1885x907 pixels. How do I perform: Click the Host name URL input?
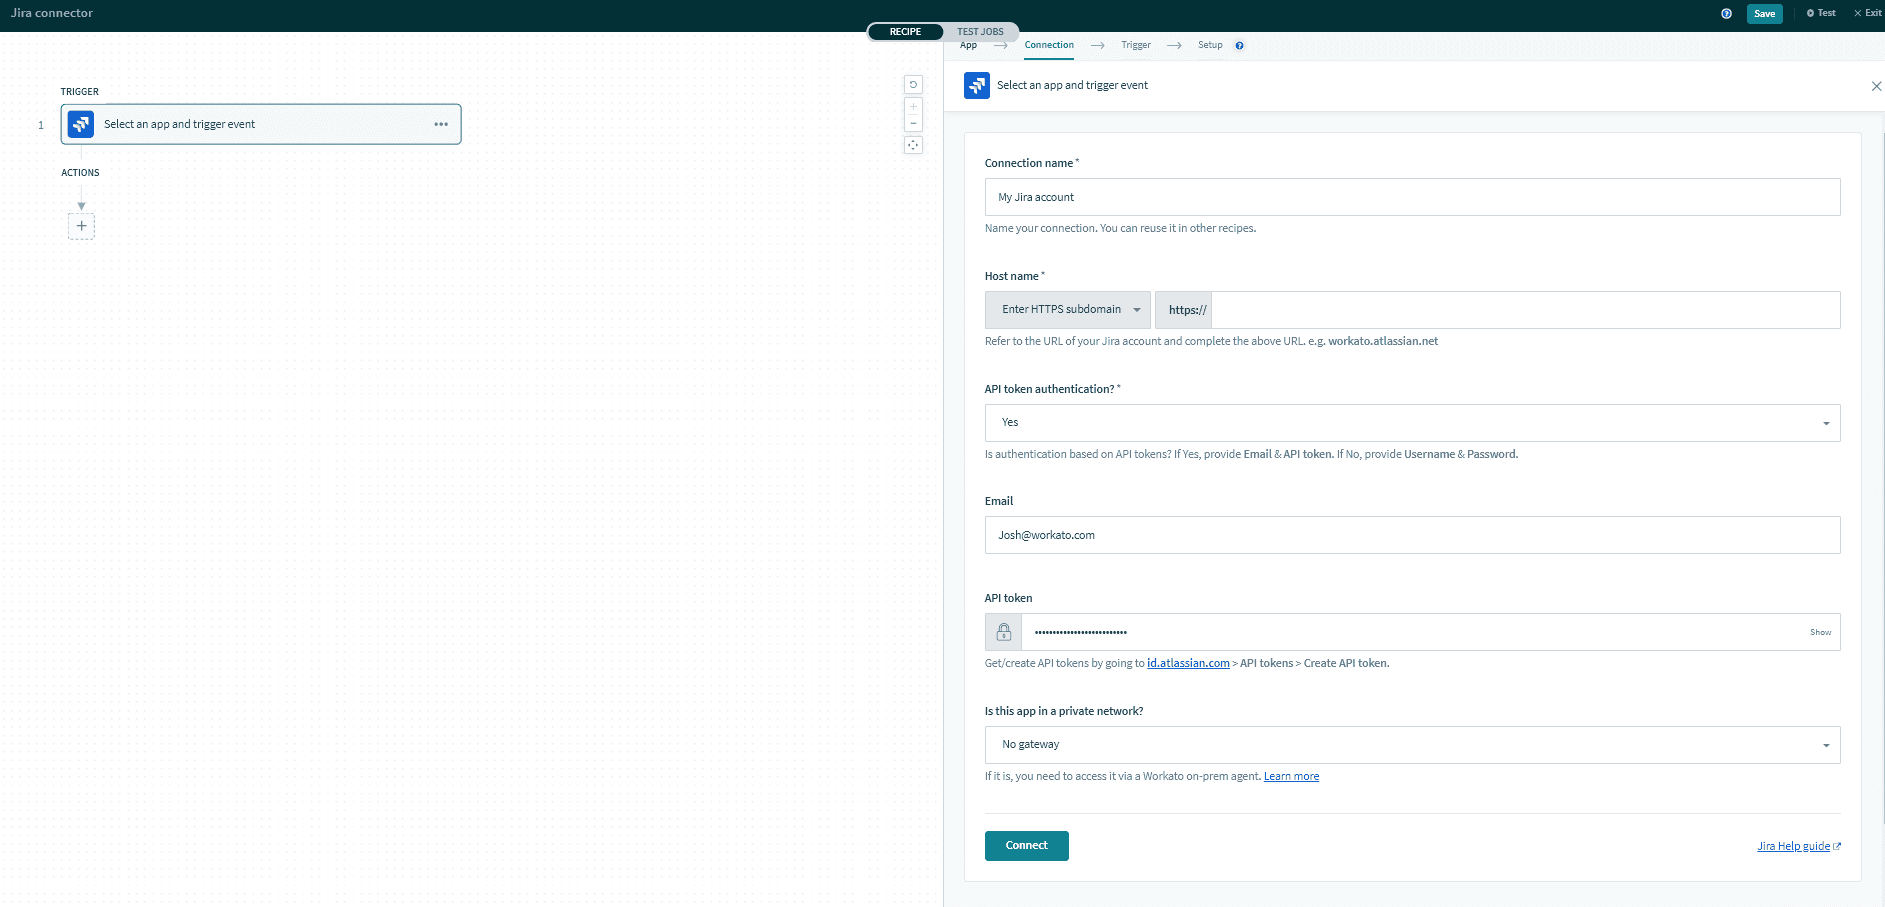pos(1525,310)
